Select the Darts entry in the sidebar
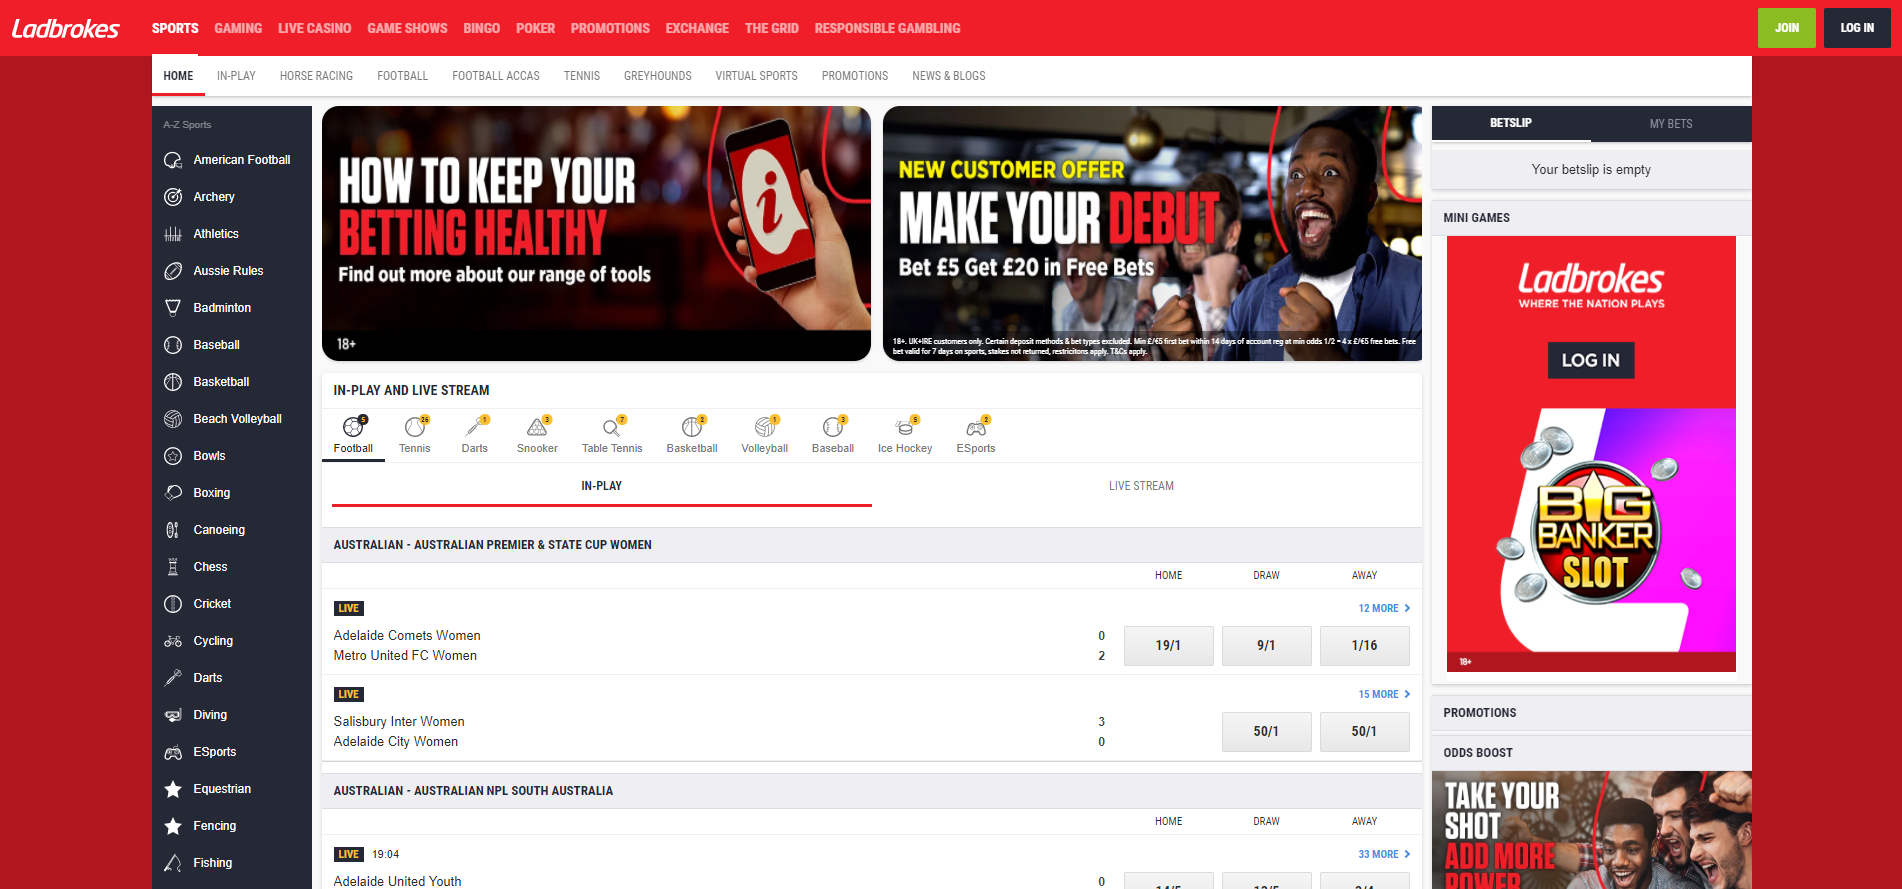This screenshot has width=1902, height=889. click(232, 678)
